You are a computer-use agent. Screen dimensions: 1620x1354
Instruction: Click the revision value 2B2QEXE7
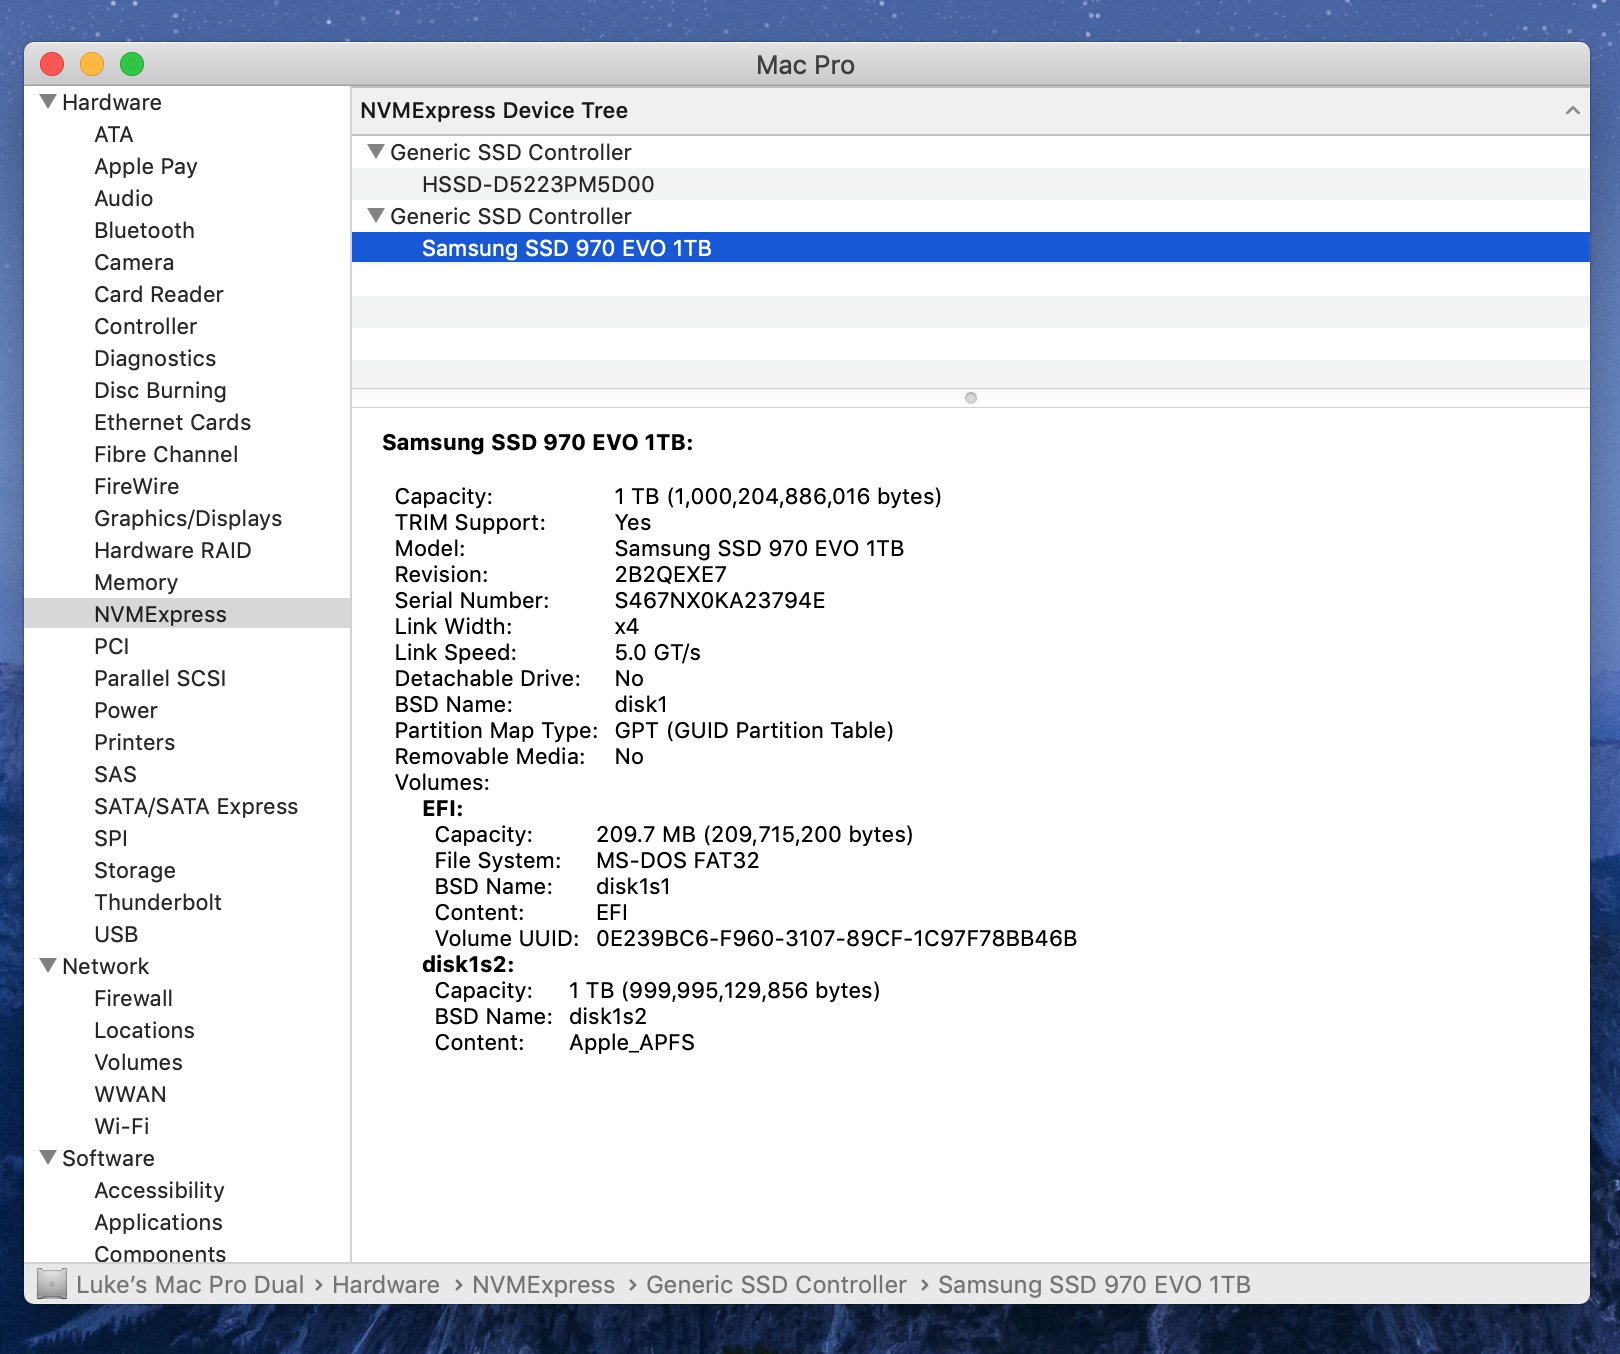coord(671,574)
